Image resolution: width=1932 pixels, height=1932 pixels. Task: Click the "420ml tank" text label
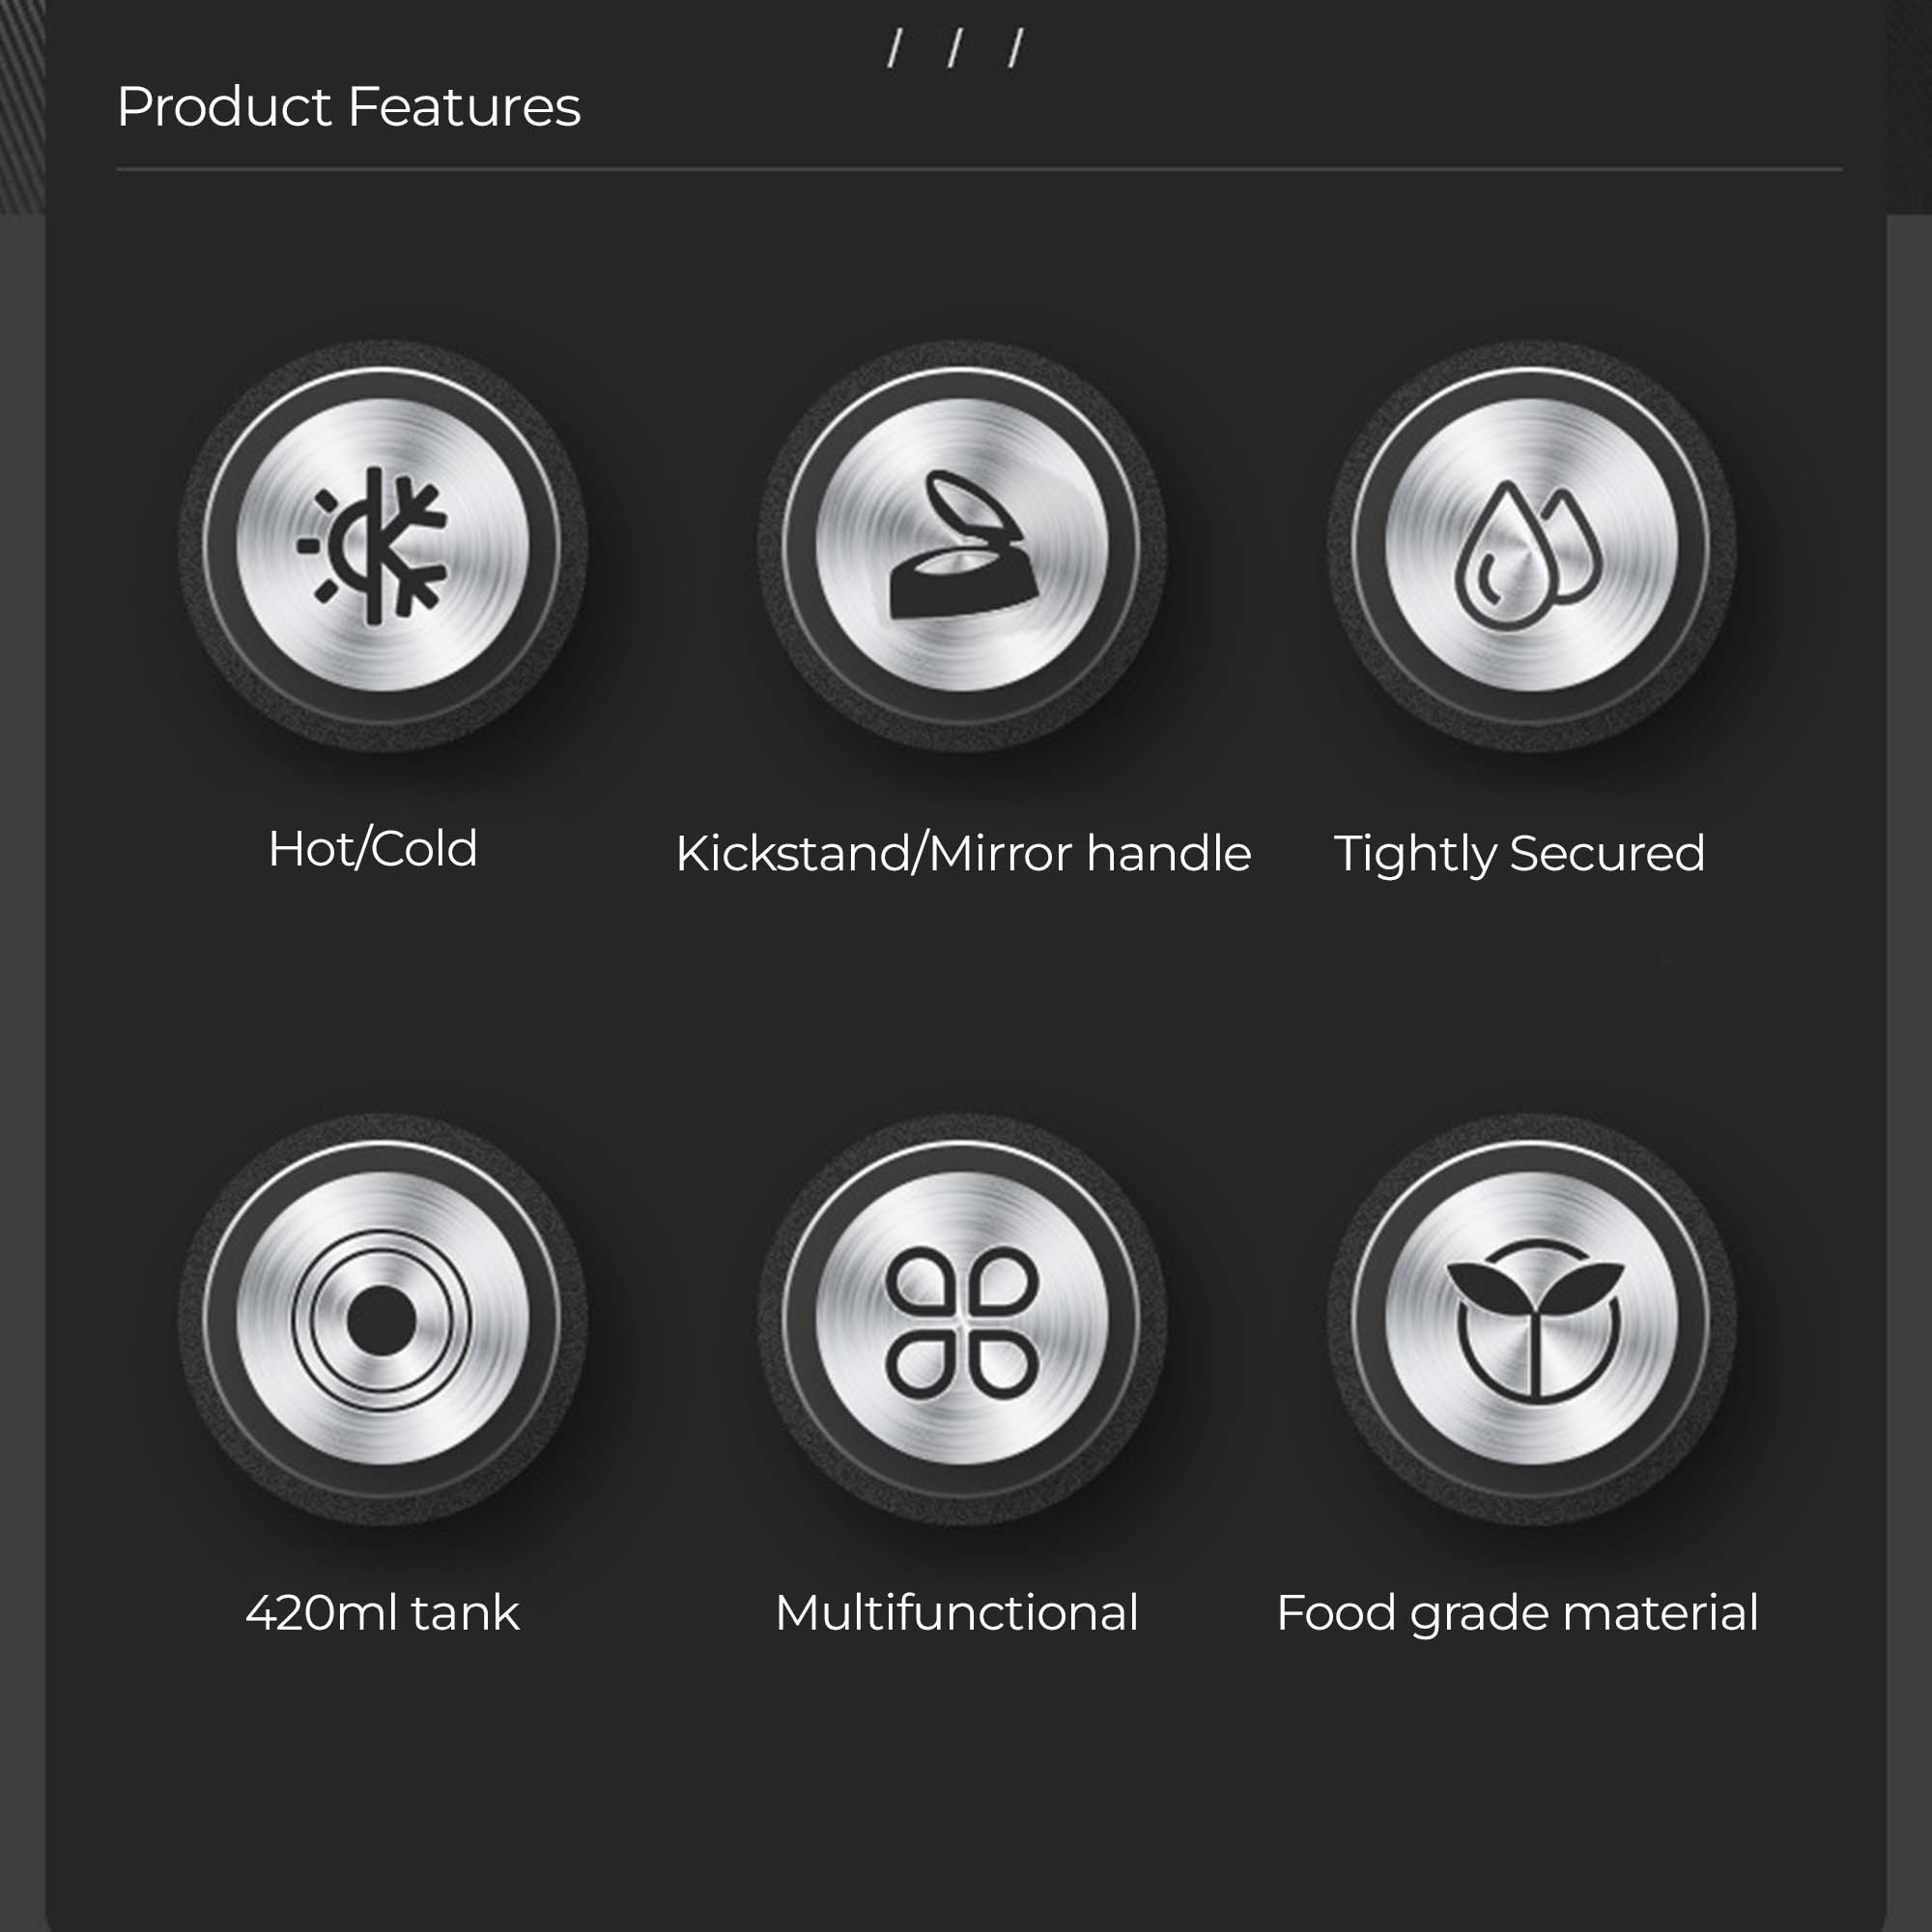point(382,1613)
